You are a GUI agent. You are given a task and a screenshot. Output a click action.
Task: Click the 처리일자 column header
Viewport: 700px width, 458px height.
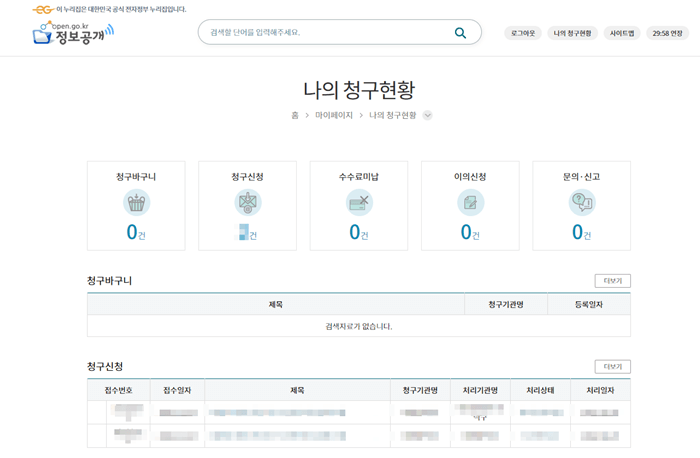tap(600, 390)
